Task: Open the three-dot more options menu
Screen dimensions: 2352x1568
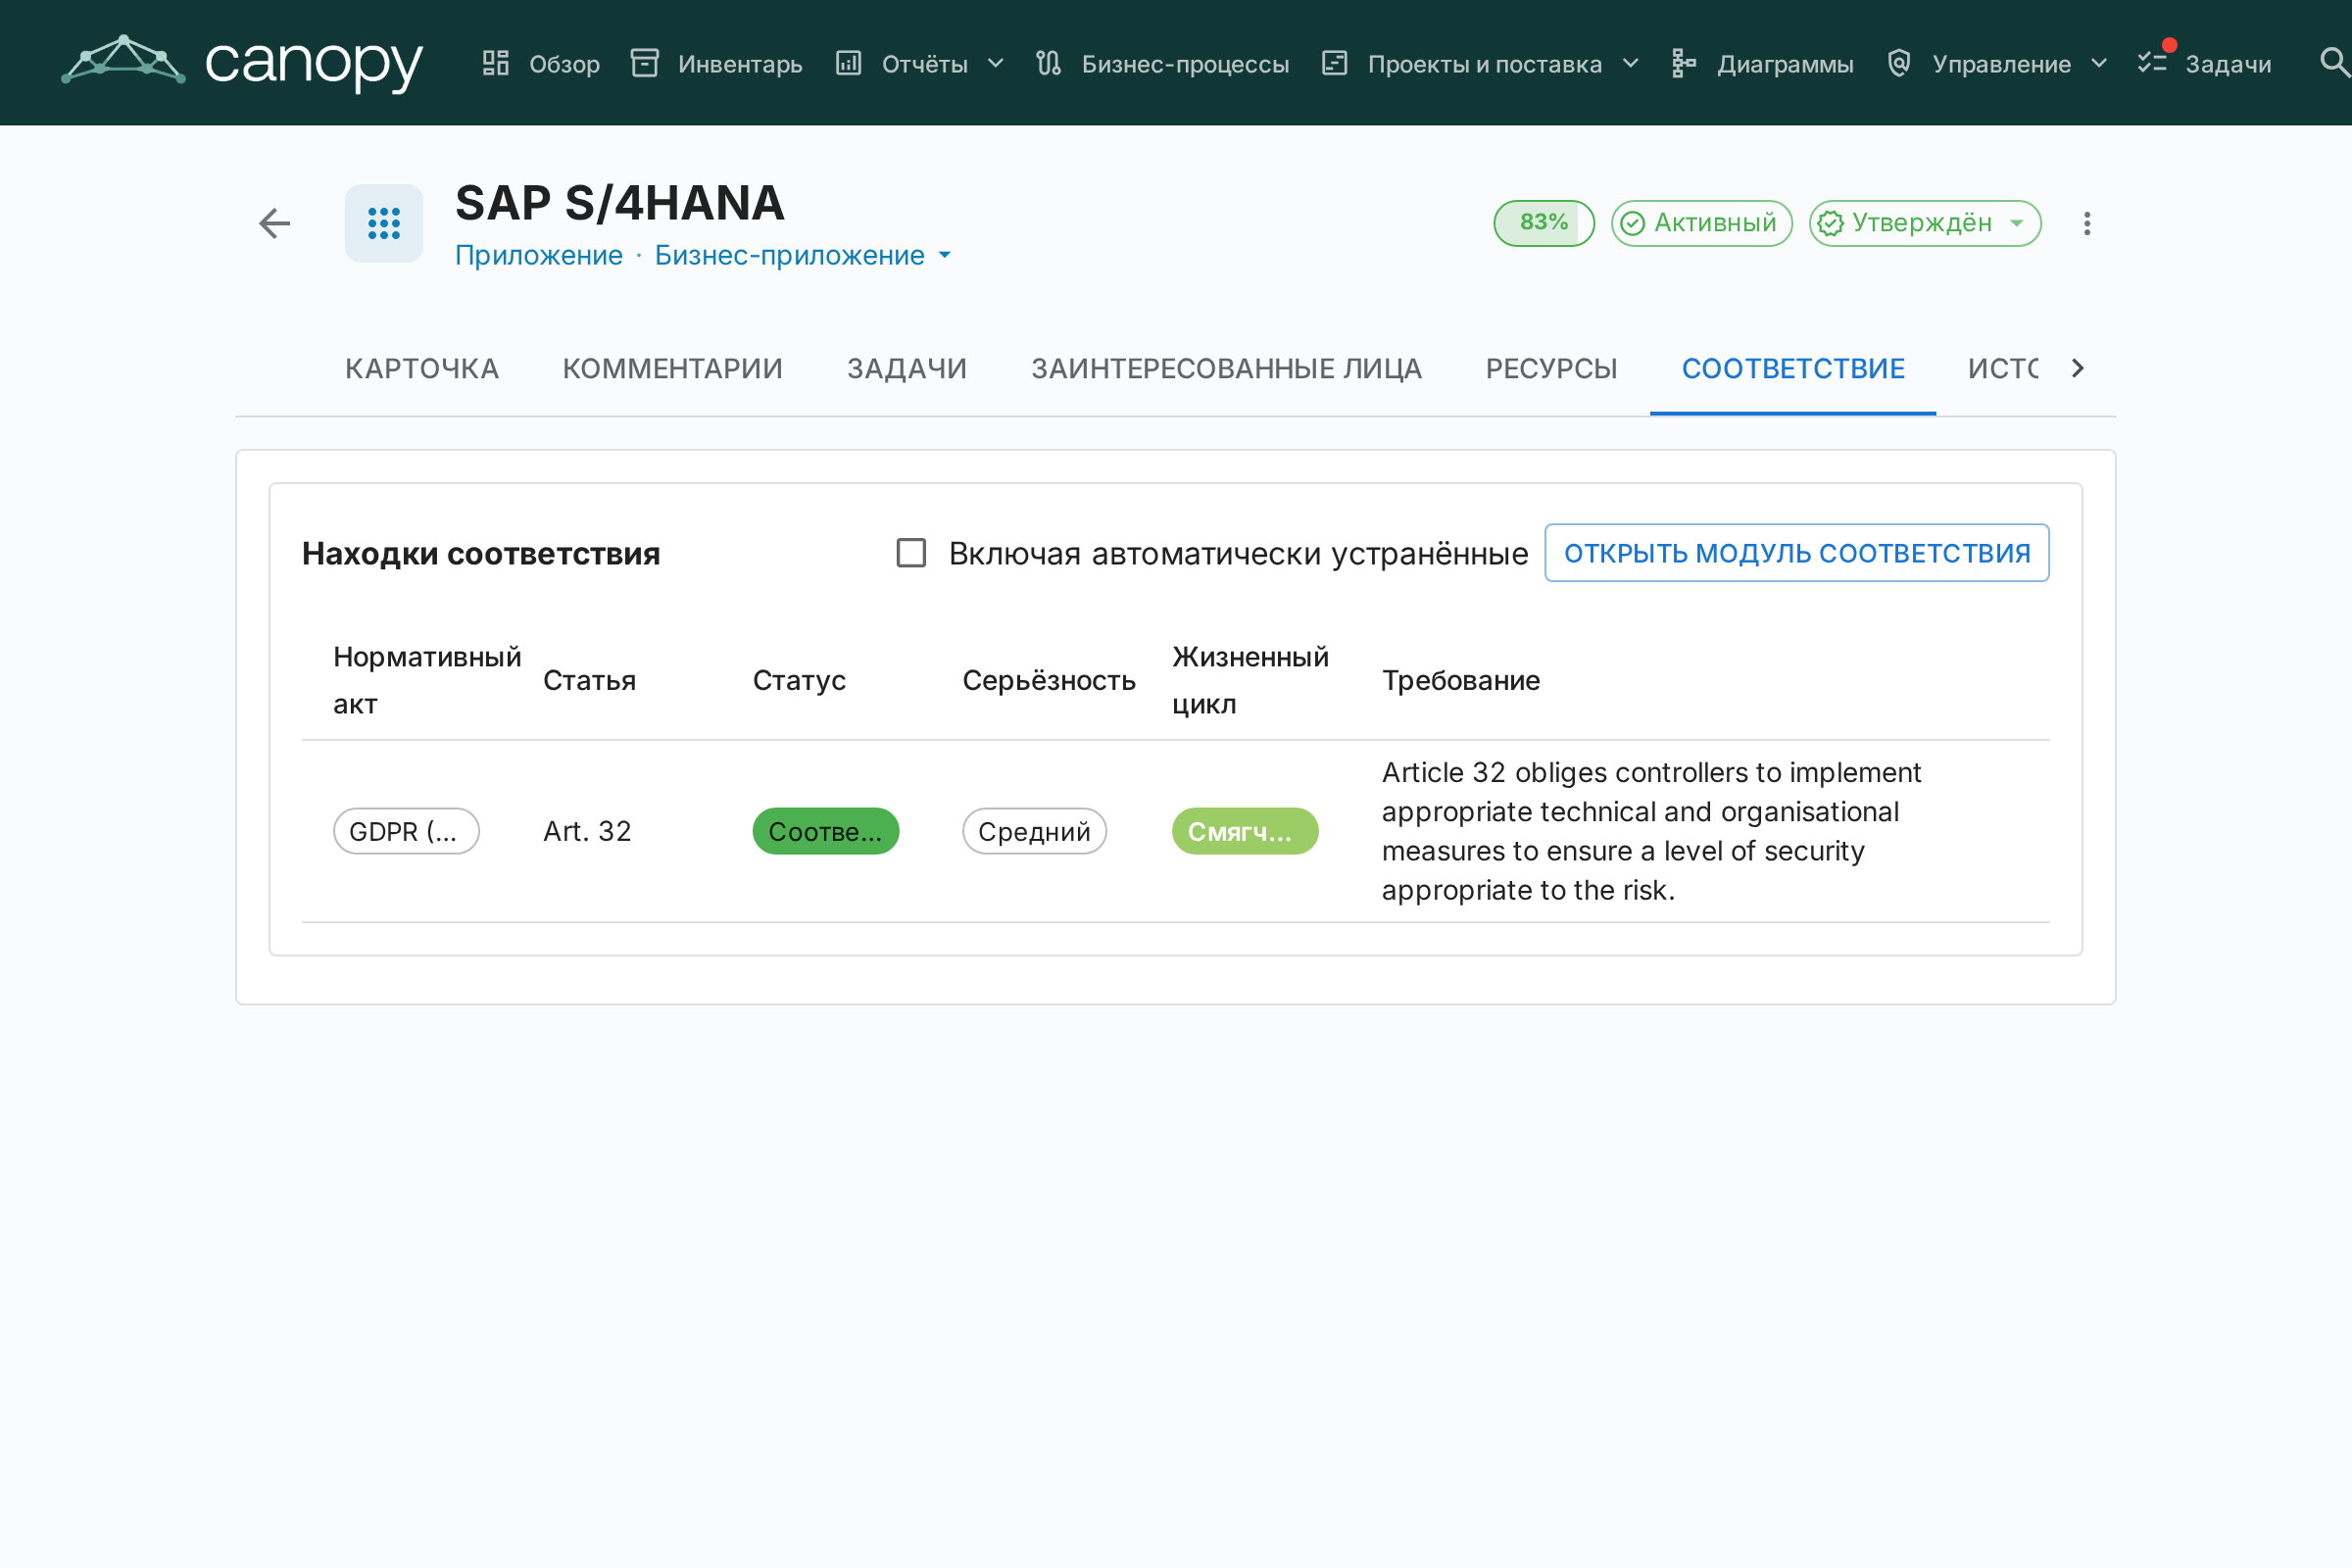Action: tap(2087, 223)
